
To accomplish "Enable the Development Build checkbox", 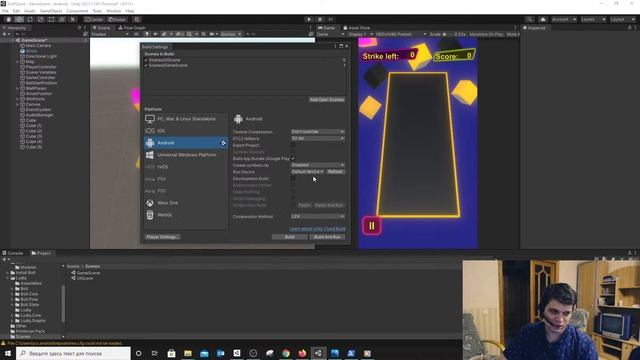I will coord(293,178).
